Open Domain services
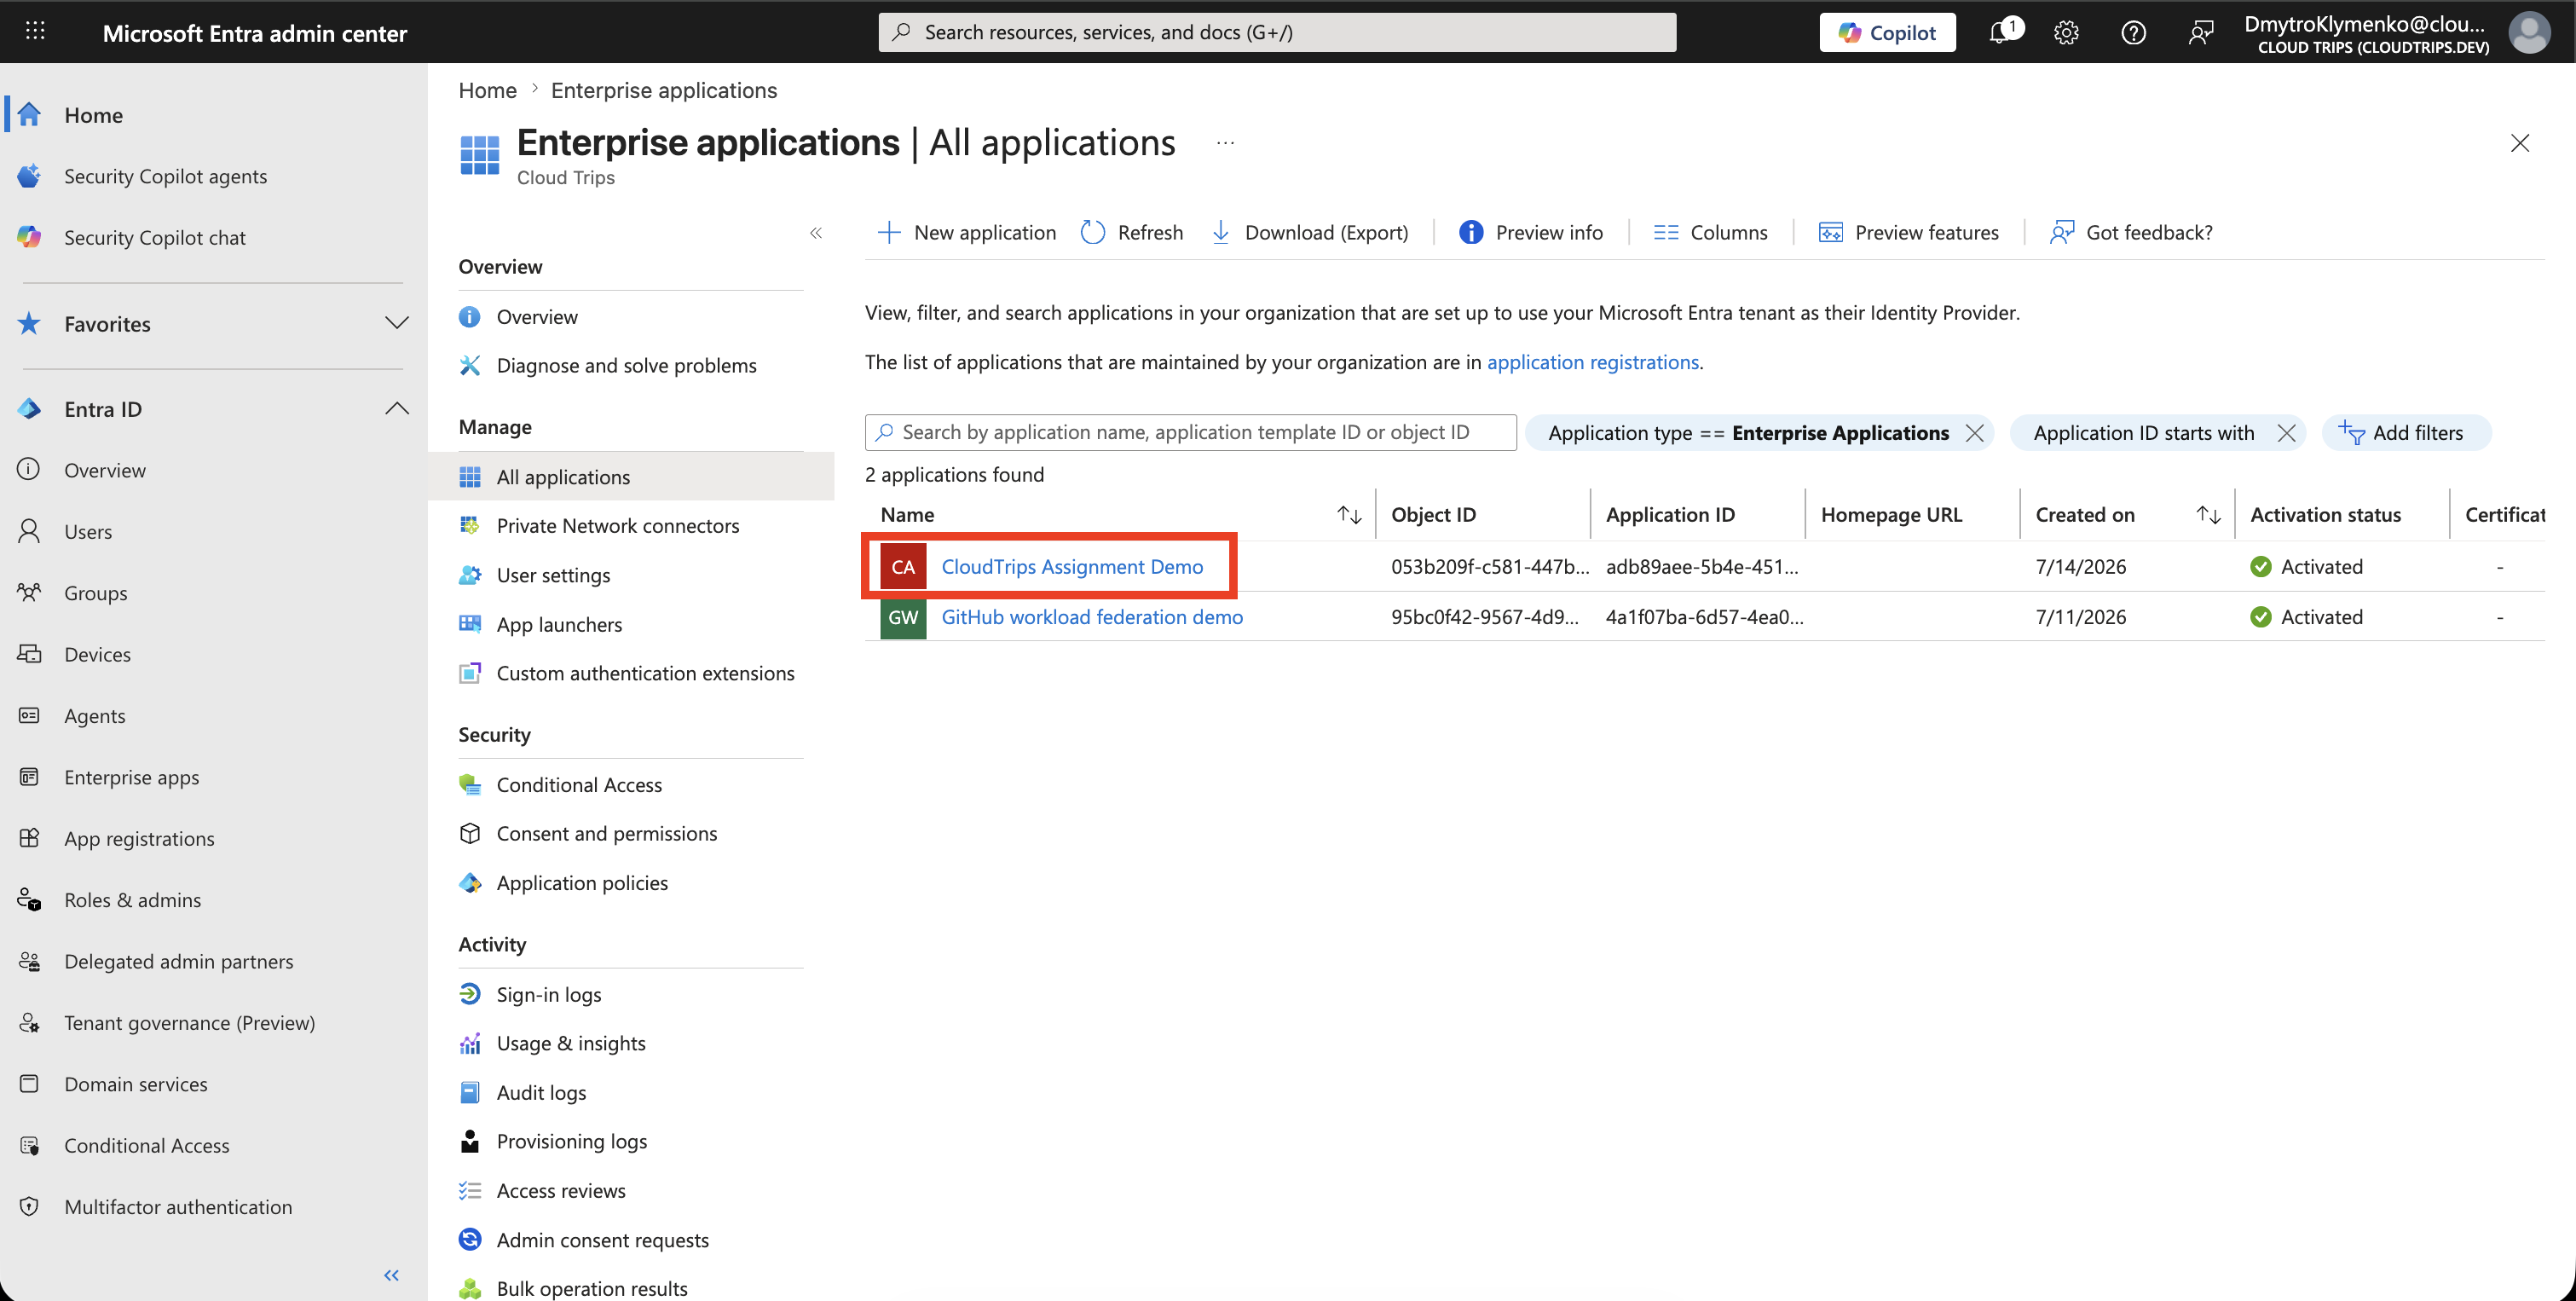Viewport: 2576px width, 1301px height. 135,1084
